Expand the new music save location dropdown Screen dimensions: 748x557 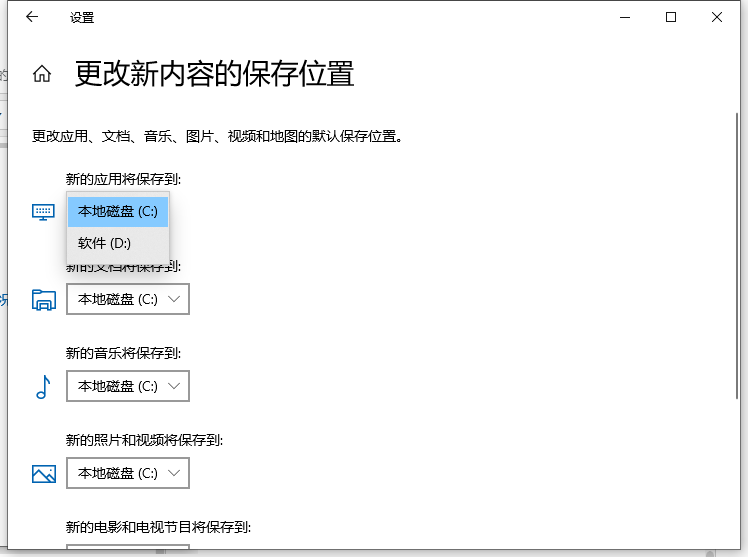coord(128,386)
